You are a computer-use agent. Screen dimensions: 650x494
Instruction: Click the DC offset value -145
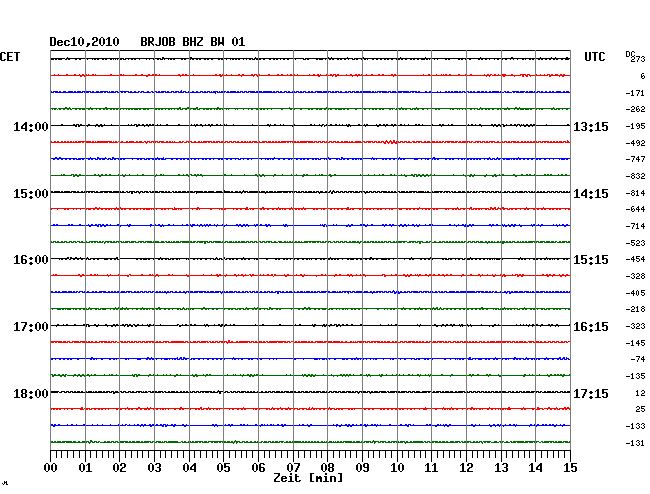point(635,343)
